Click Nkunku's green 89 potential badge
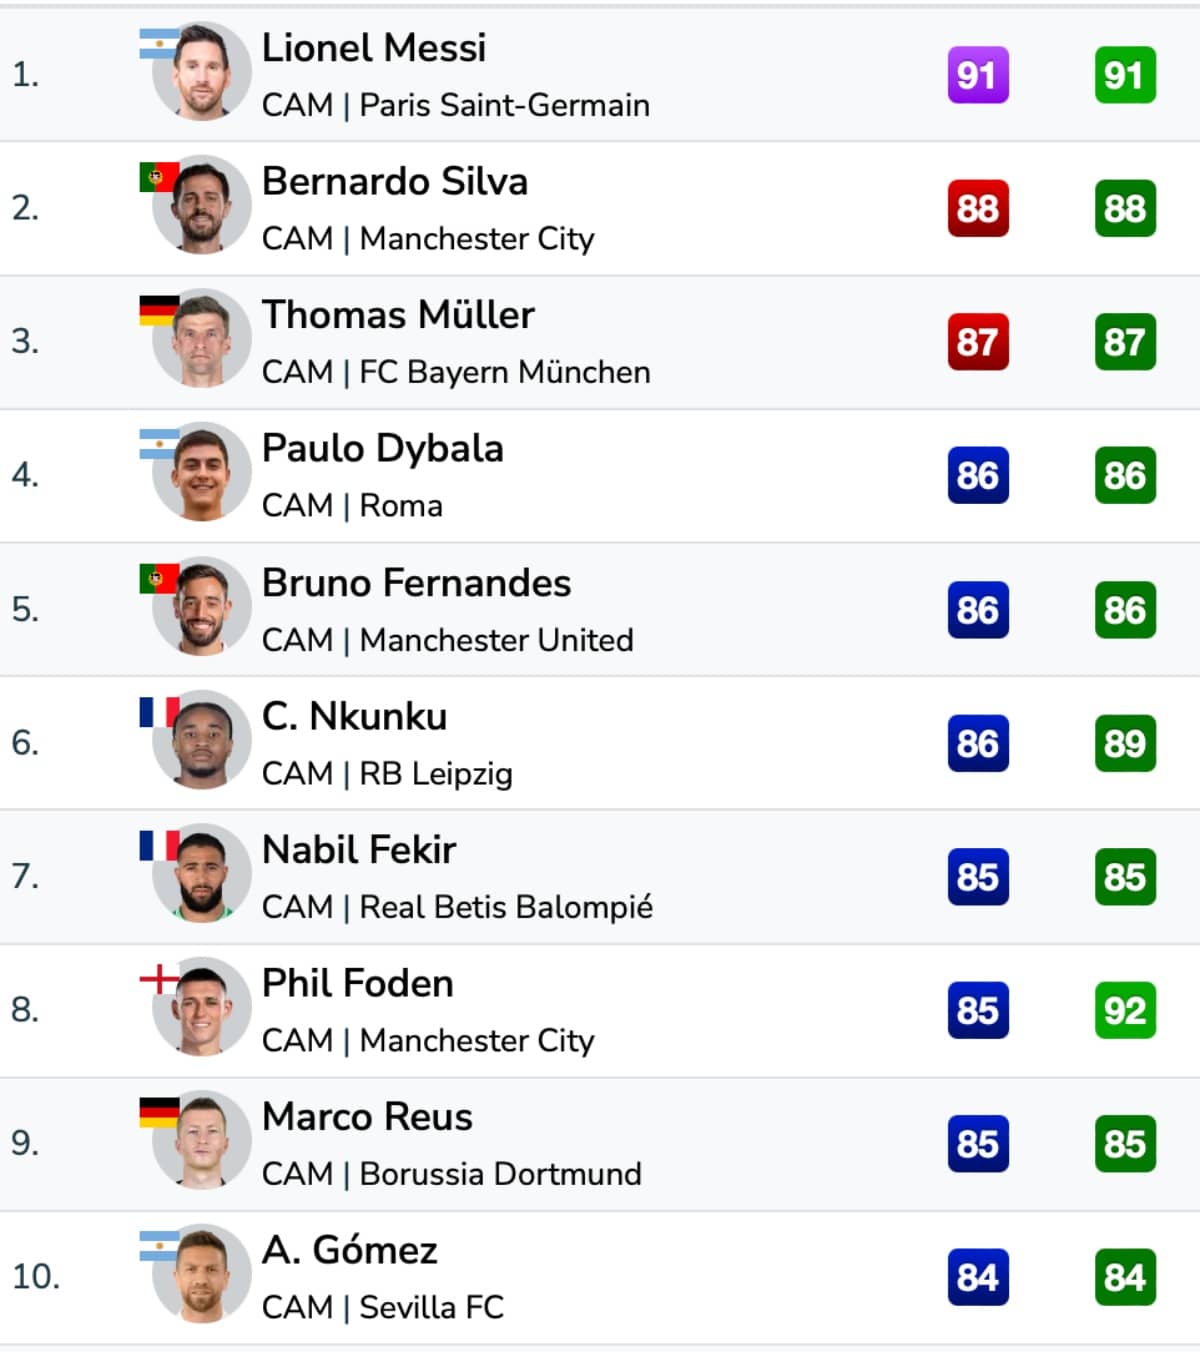This screenshot has width=1200, height=1352. click(1125, 743)
